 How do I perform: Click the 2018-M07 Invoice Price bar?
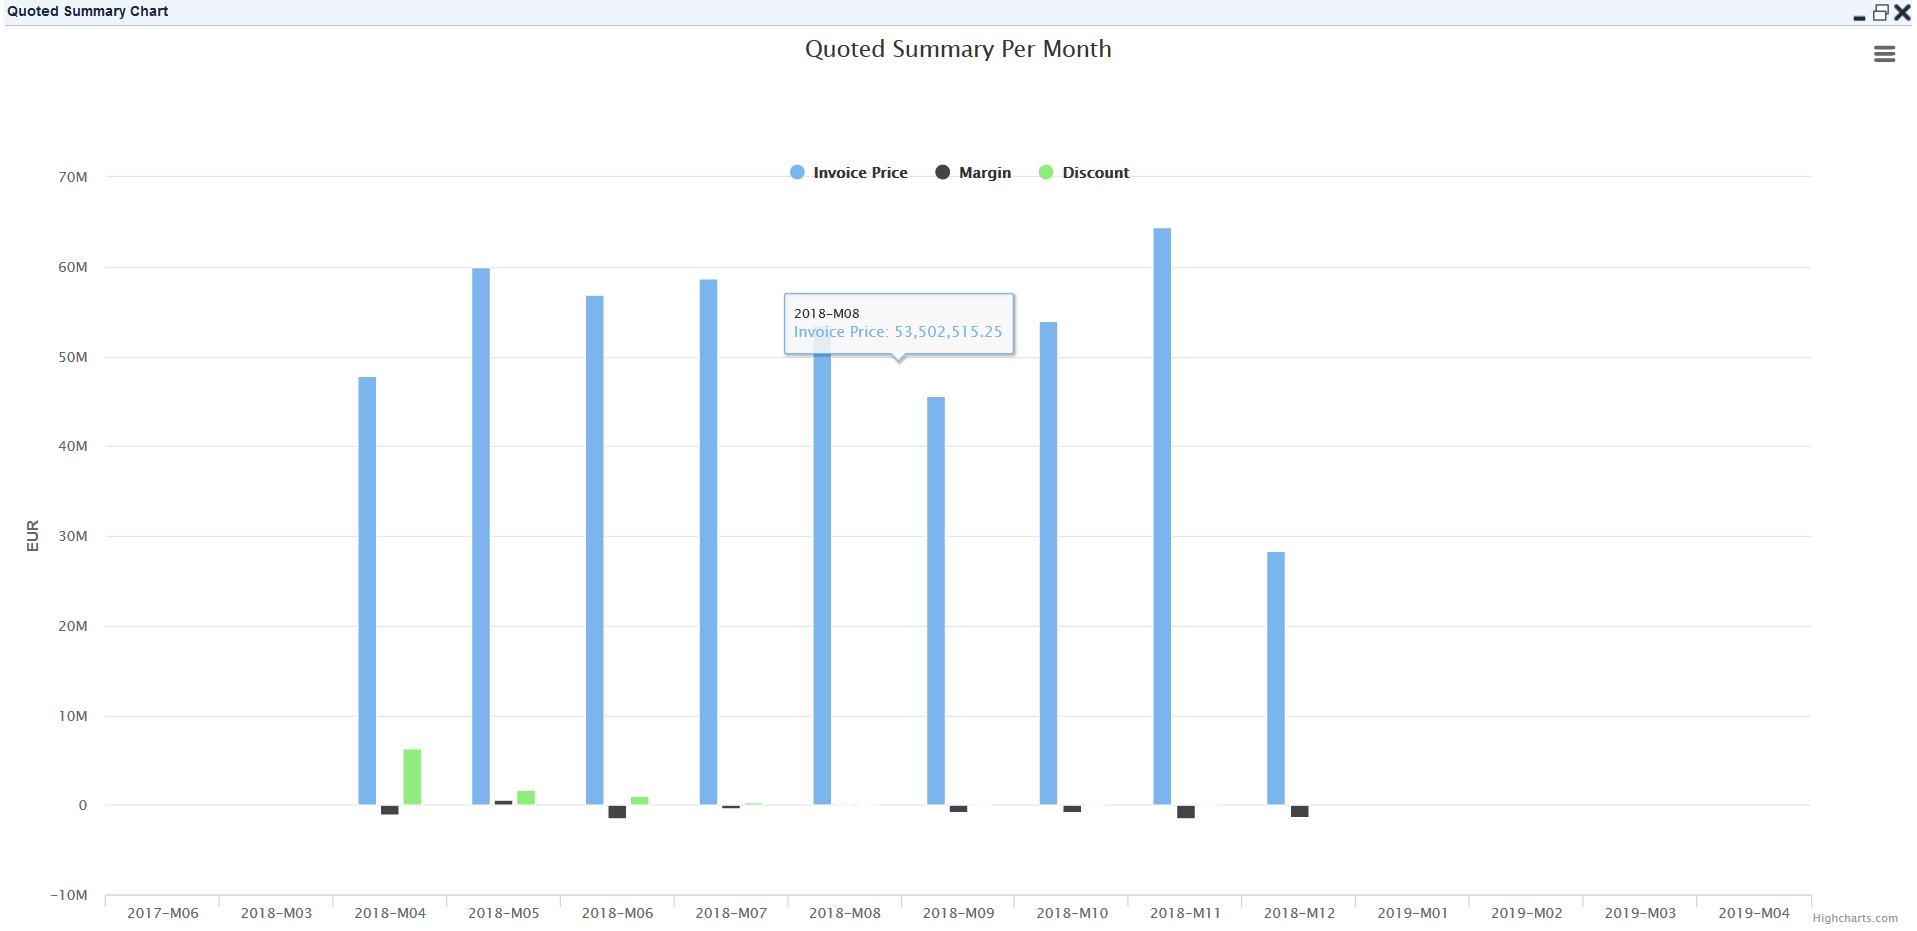click(708, 541)
